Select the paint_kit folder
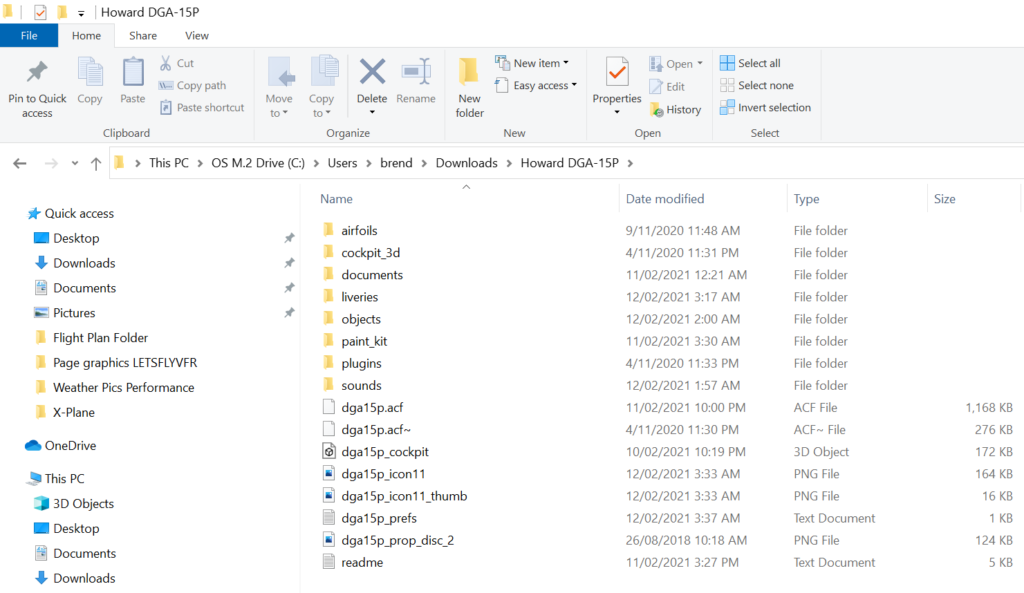Screen dimensions: 1024x593 coord(364,342)
